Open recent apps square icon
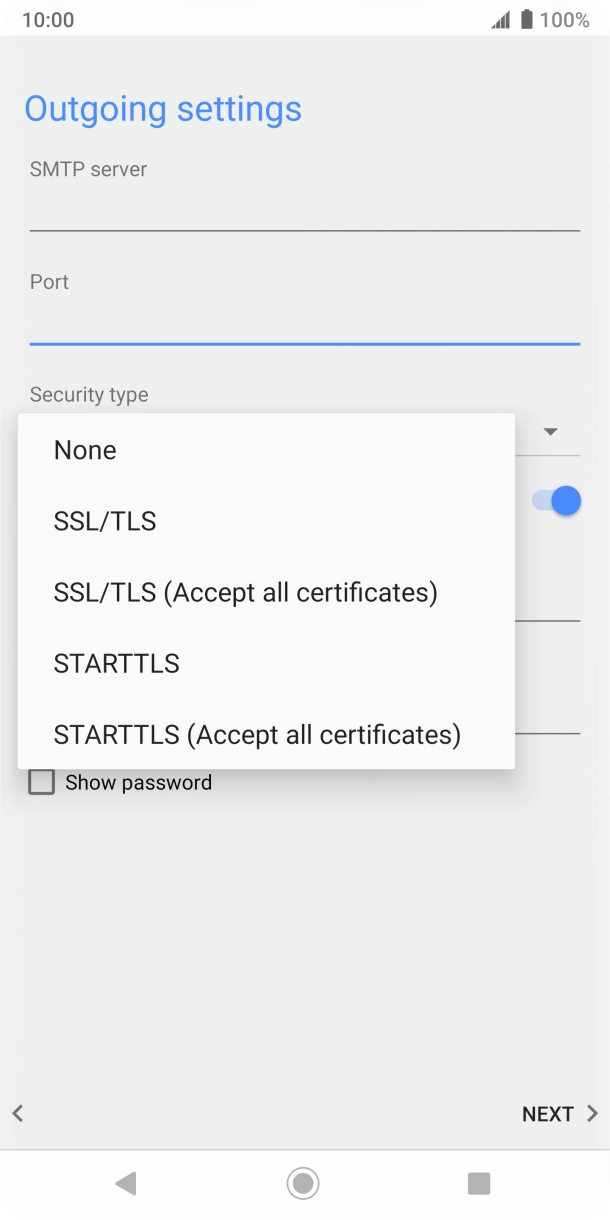610x1220 pixels. click(x=479, y=1184)
